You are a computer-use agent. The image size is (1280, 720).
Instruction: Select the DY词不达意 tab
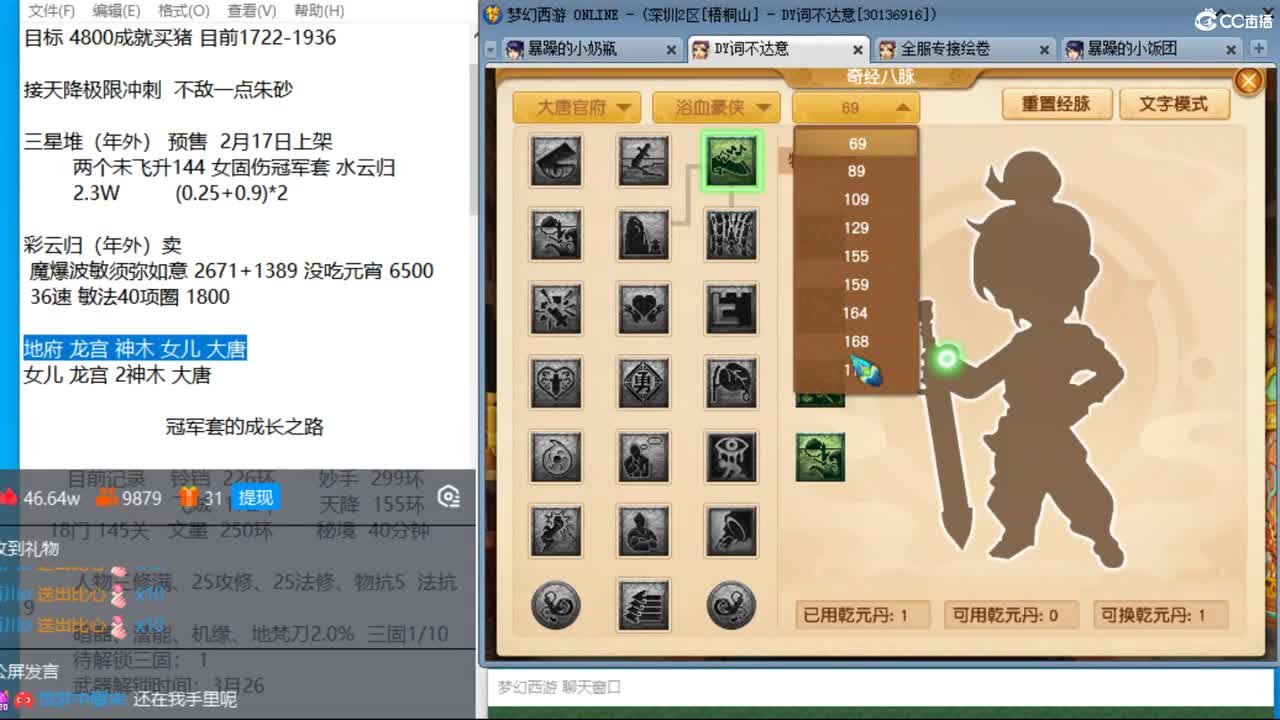coord(777,49)
